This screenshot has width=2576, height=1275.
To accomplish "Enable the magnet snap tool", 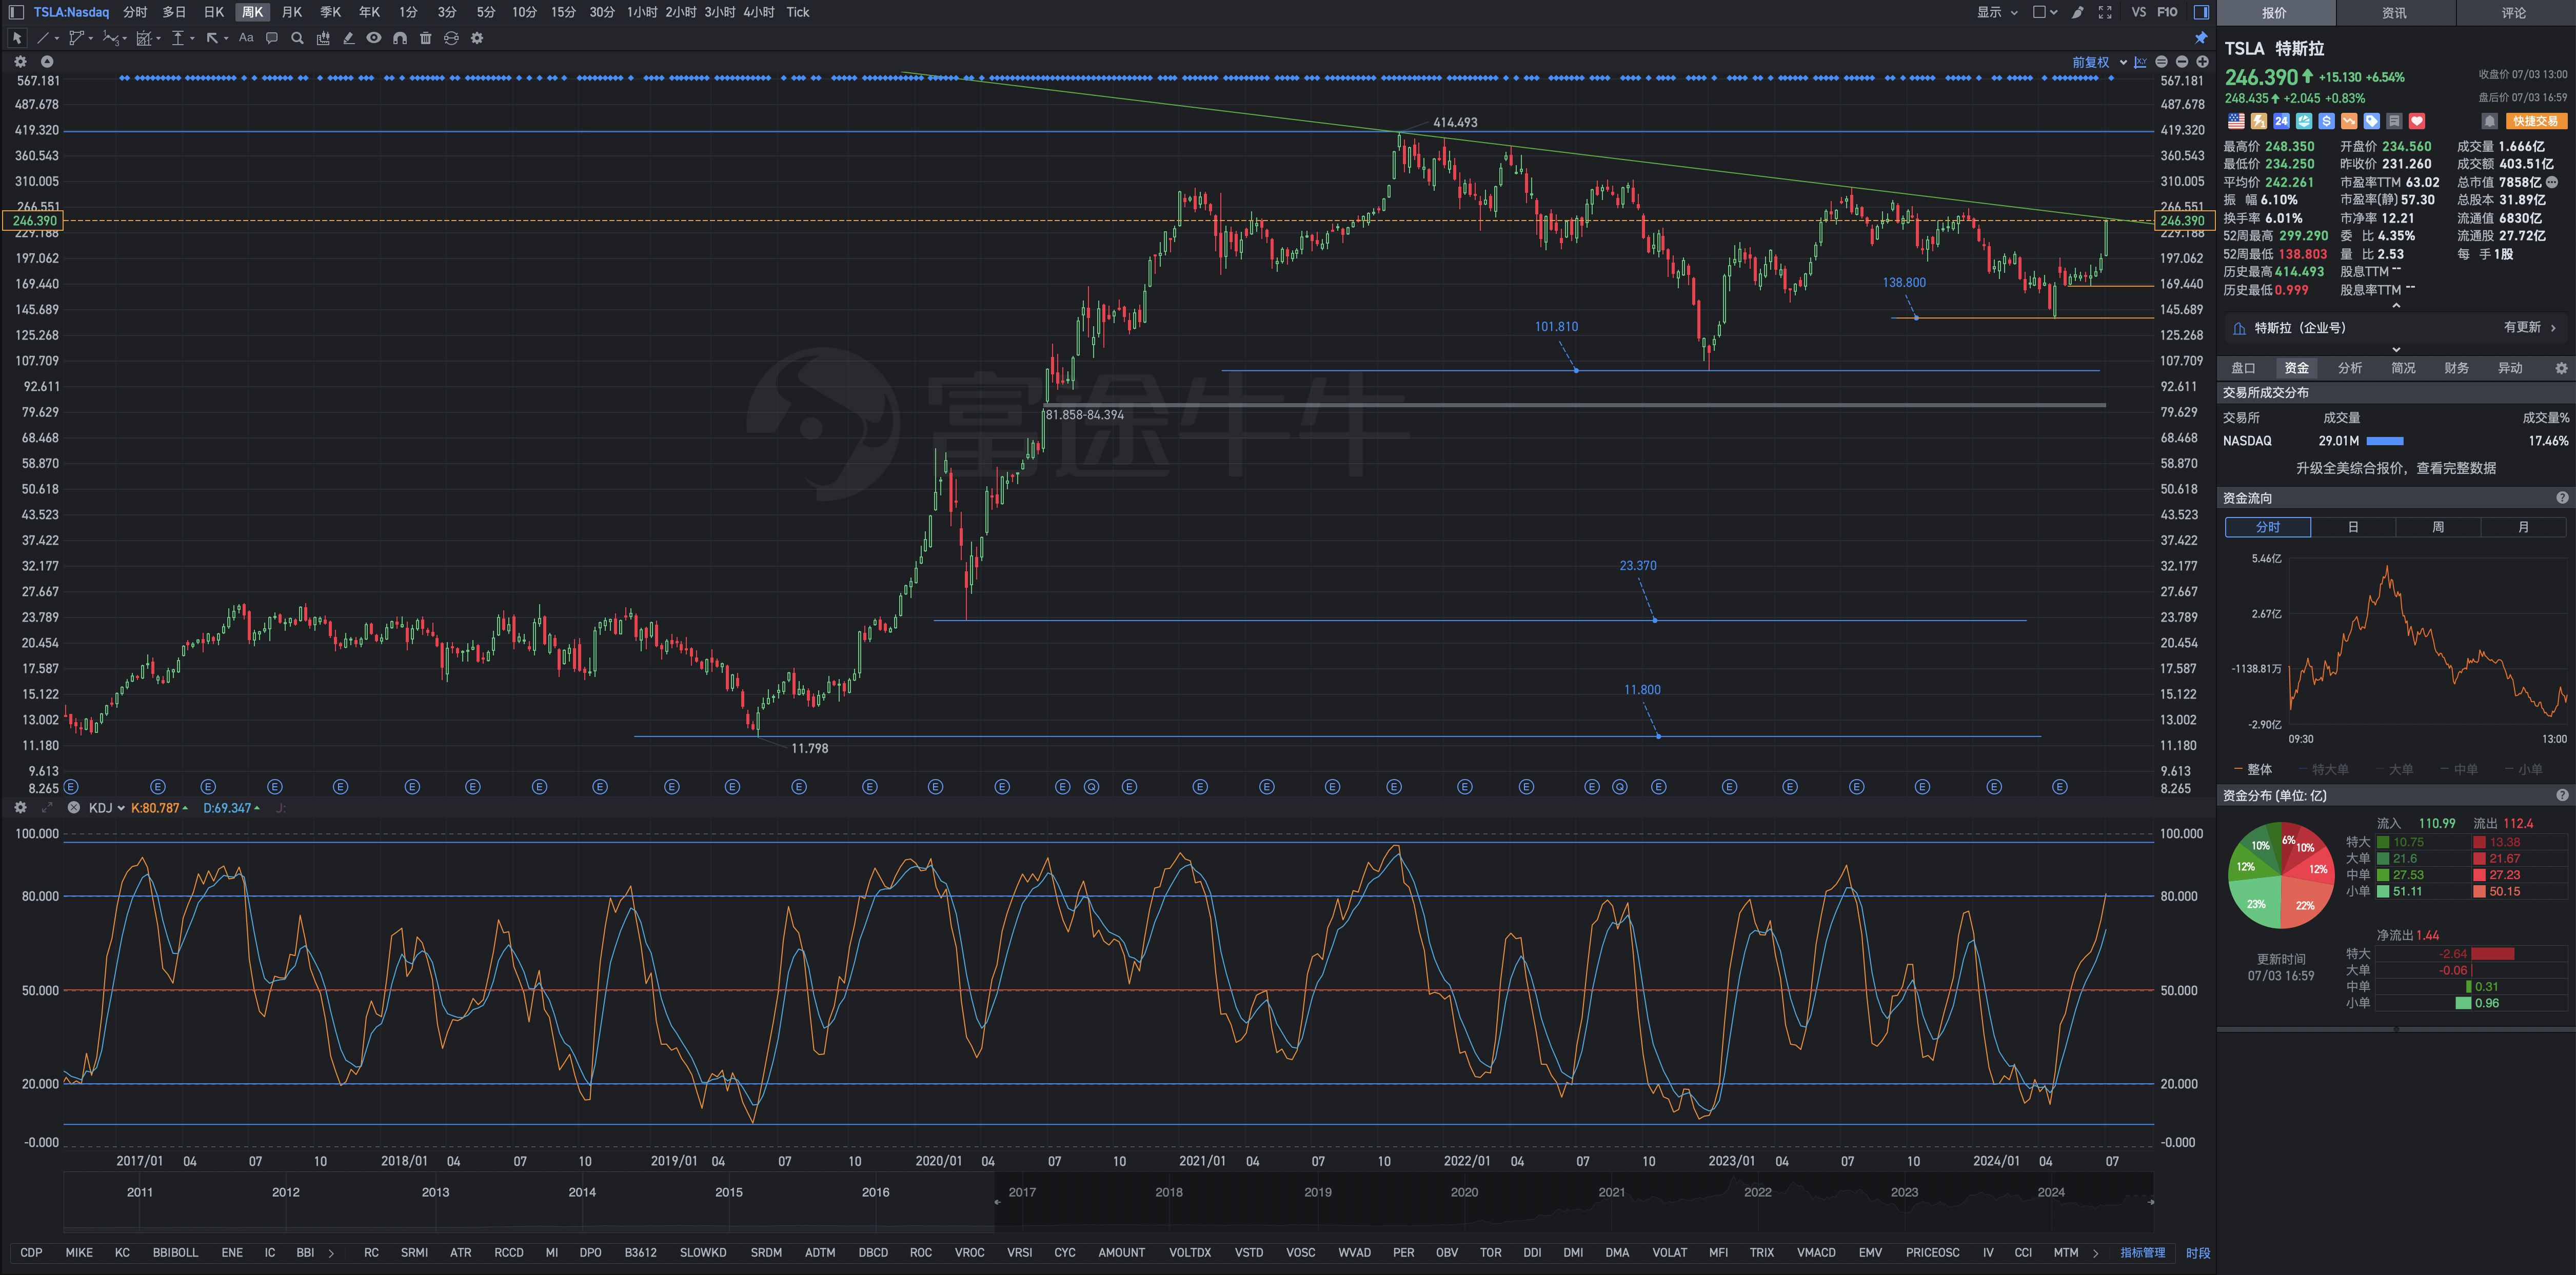I will coord(399,38).
